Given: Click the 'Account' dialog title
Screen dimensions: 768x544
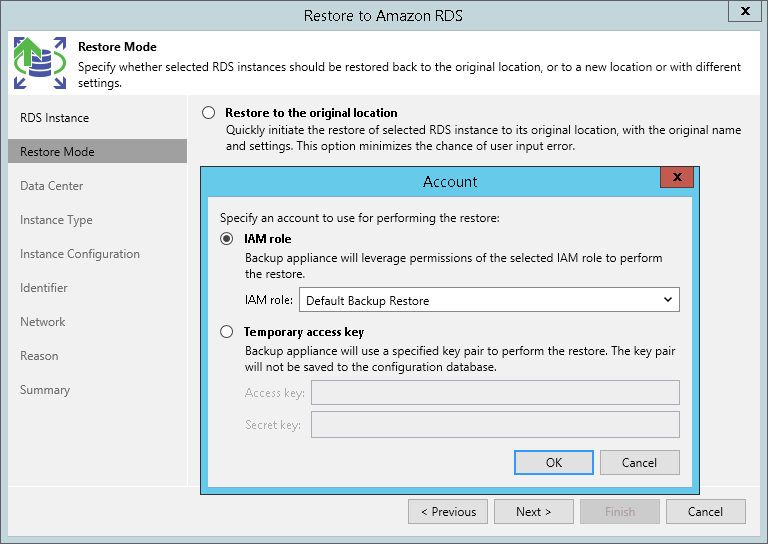Looking at the screenshot, I should tap(450, 182).
